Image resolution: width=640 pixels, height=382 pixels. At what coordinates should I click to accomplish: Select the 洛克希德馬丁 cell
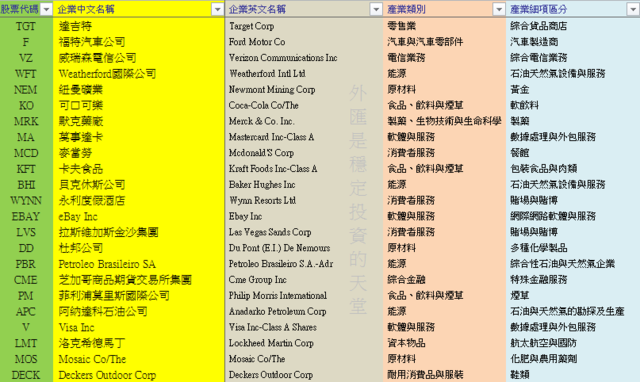point(139,343)
